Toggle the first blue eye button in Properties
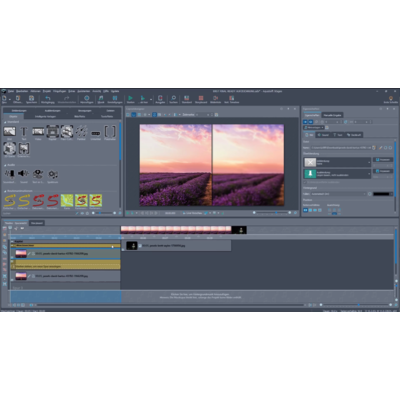 click(306, 122)
